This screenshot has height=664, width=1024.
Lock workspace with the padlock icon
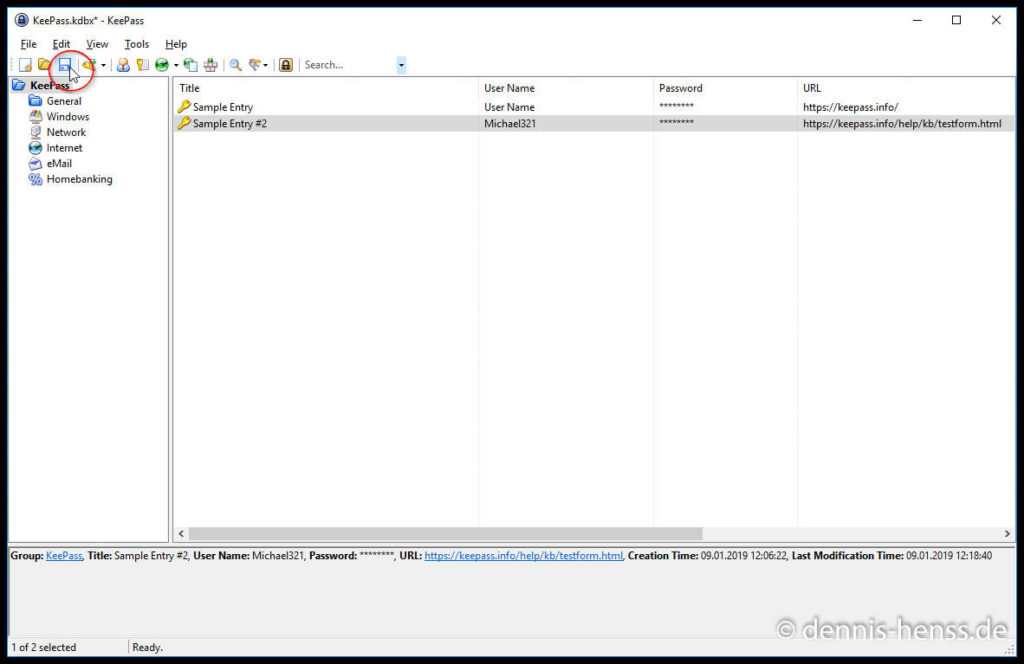(286, 65)
